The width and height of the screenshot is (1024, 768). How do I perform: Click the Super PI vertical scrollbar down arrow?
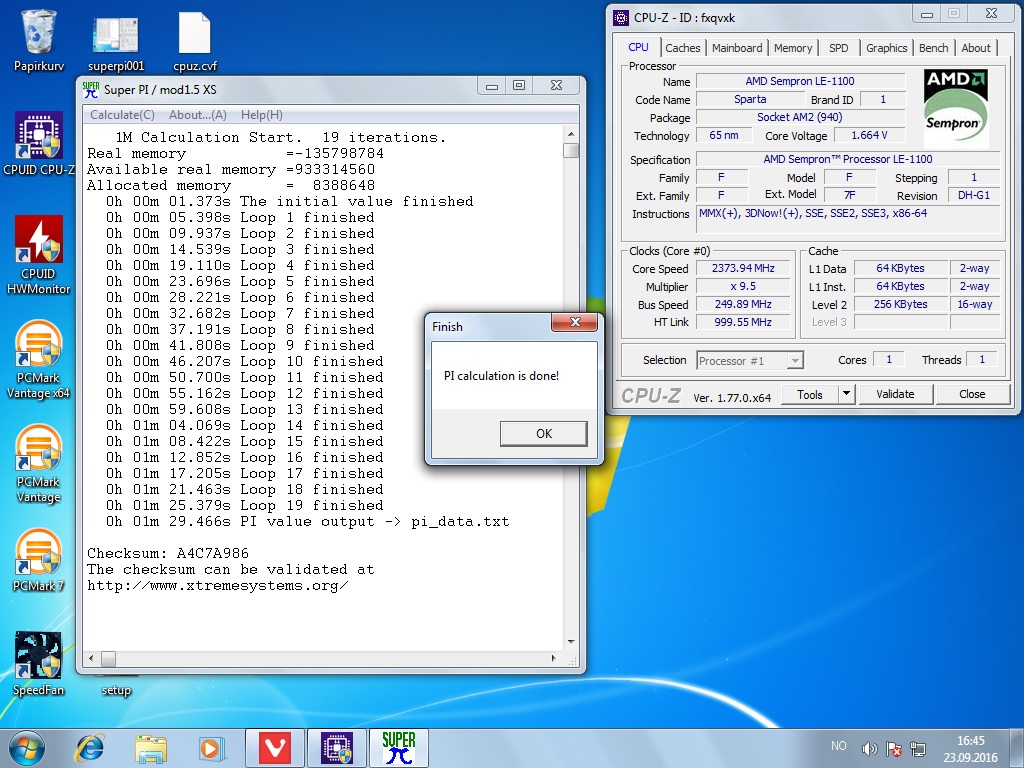[x=571, y=642]
